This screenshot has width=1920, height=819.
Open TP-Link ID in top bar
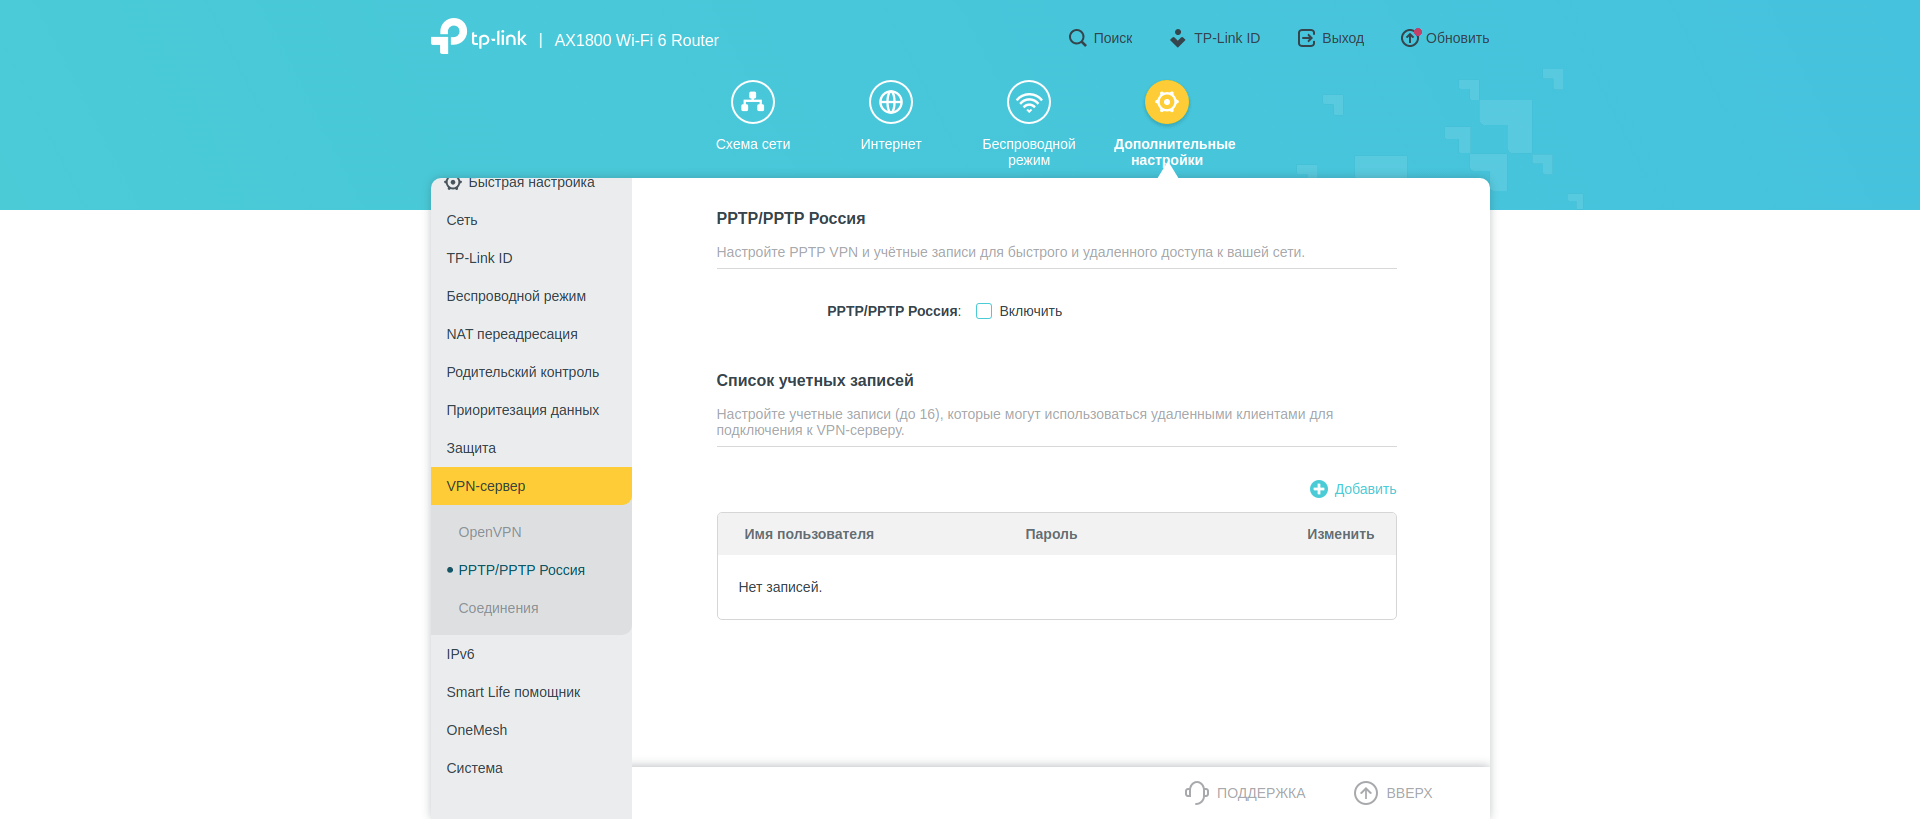tap(1214, 38)
